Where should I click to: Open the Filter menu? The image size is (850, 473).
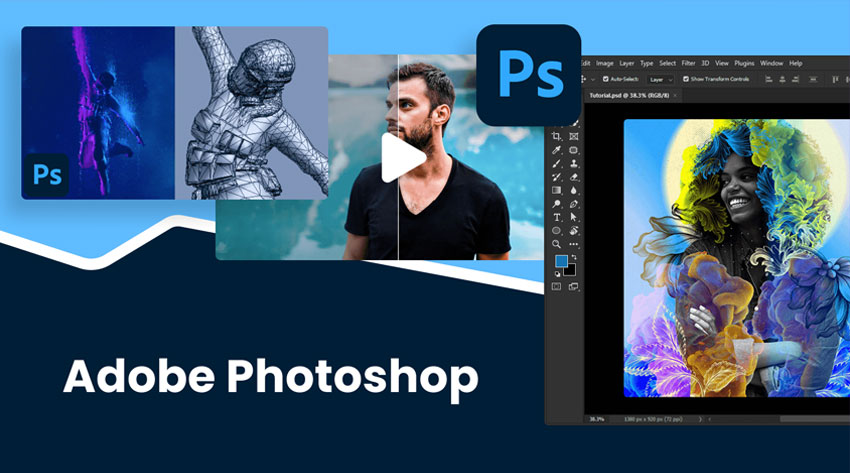coord(688,63)
